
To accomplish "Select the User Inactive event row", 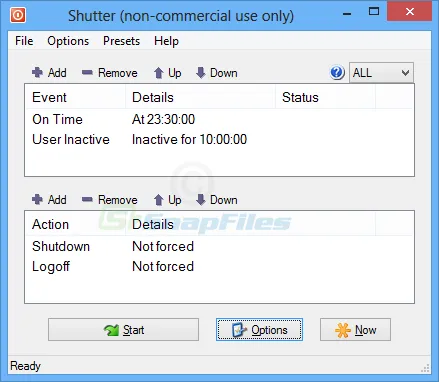I will pos(219,139).
